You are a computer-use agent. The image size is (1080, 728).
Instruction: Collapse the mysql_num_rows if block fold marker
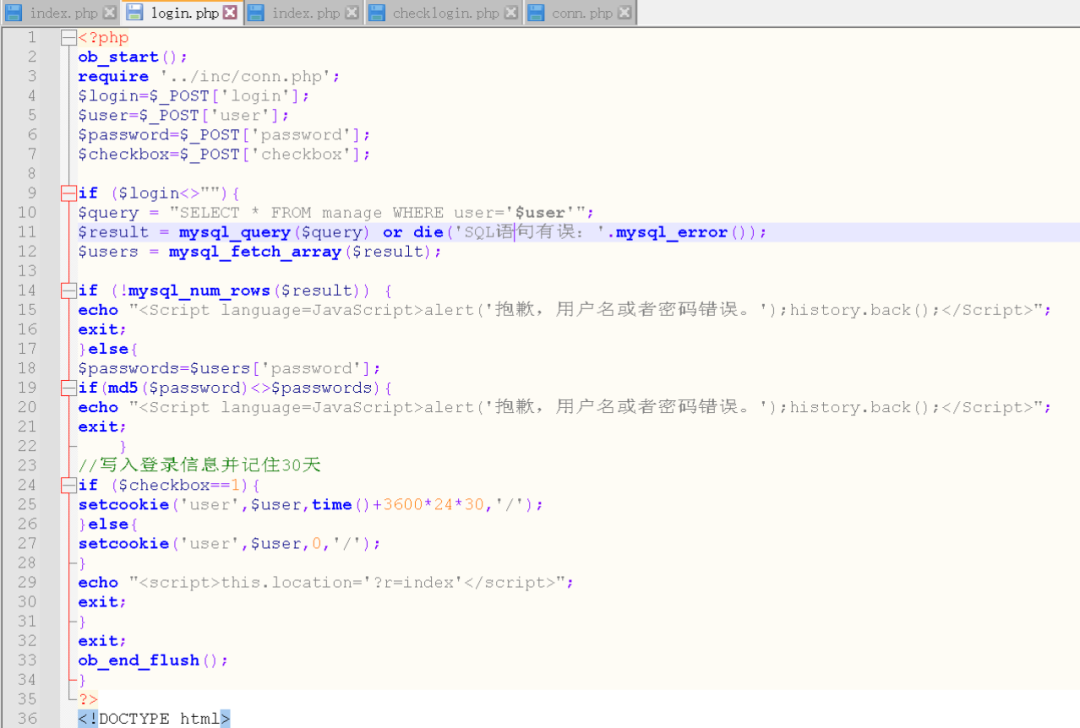[x=68, y=291]
